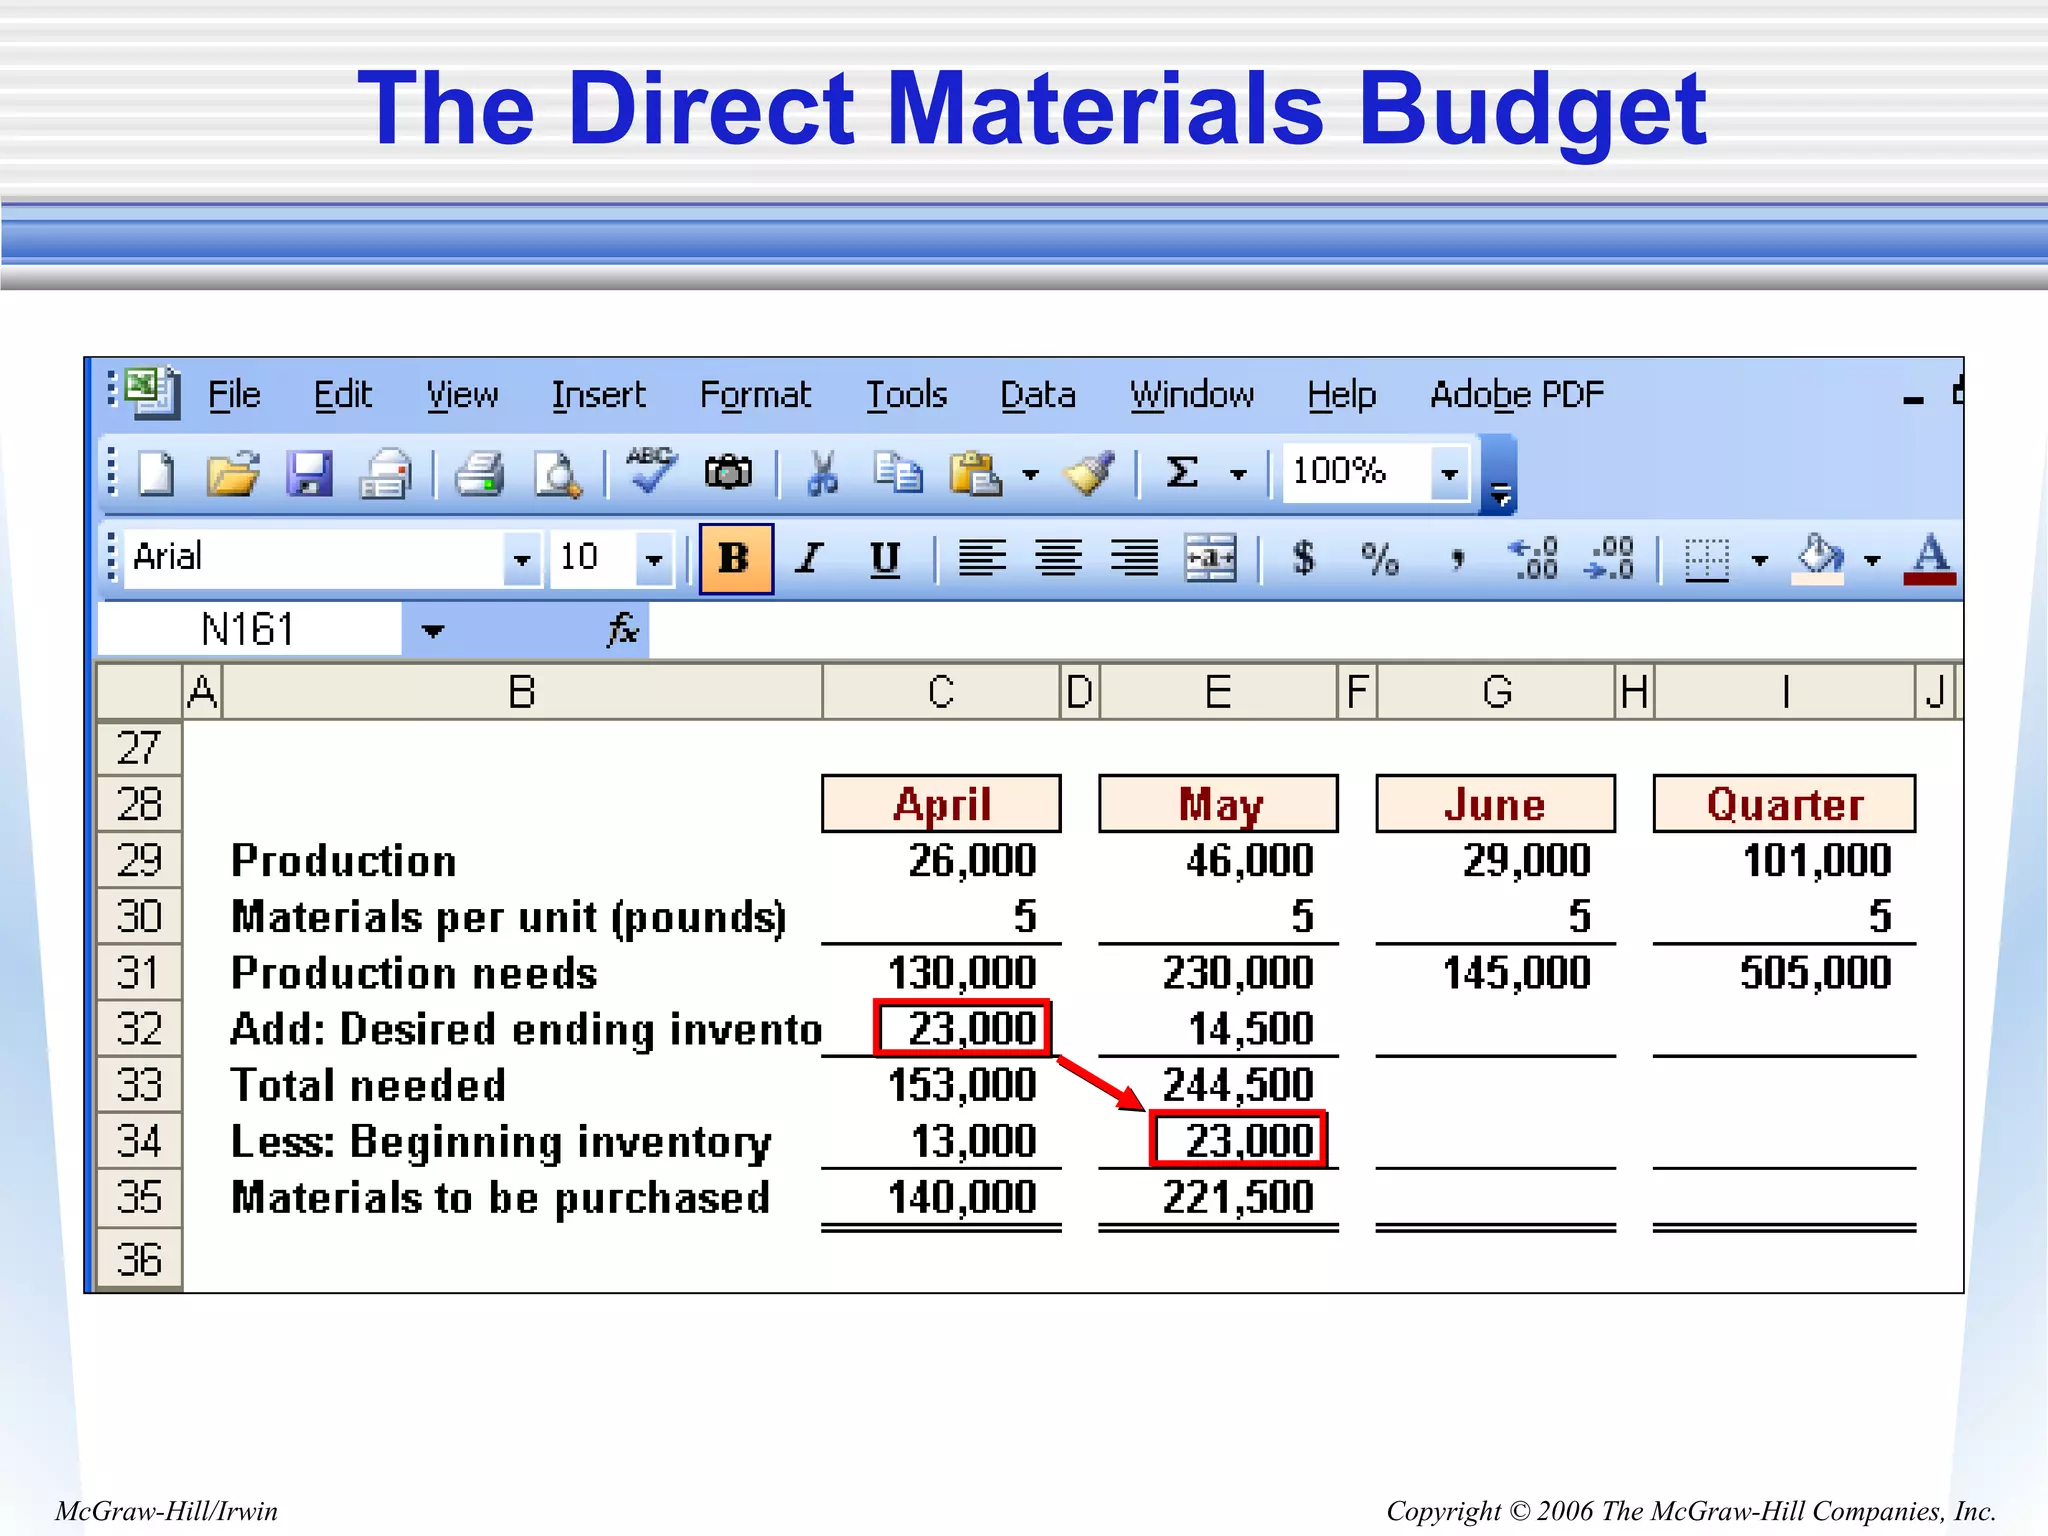Toggle Underline formatting button
The height and width of the screenshot is (1536, 2048).
click(885, 558)
